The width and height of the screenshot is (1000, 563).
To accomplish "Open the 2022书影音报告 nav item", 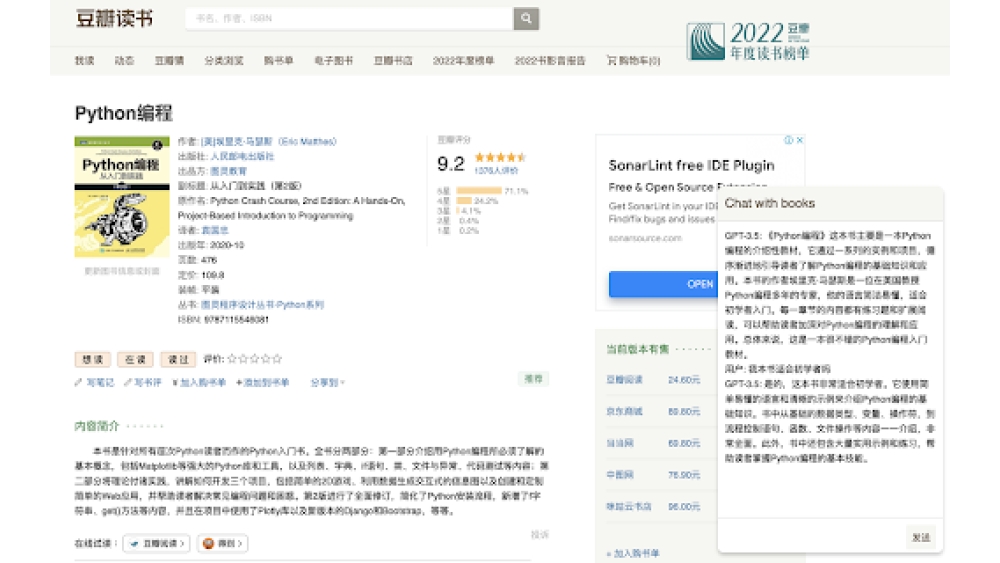I will (x=550, y=61).
